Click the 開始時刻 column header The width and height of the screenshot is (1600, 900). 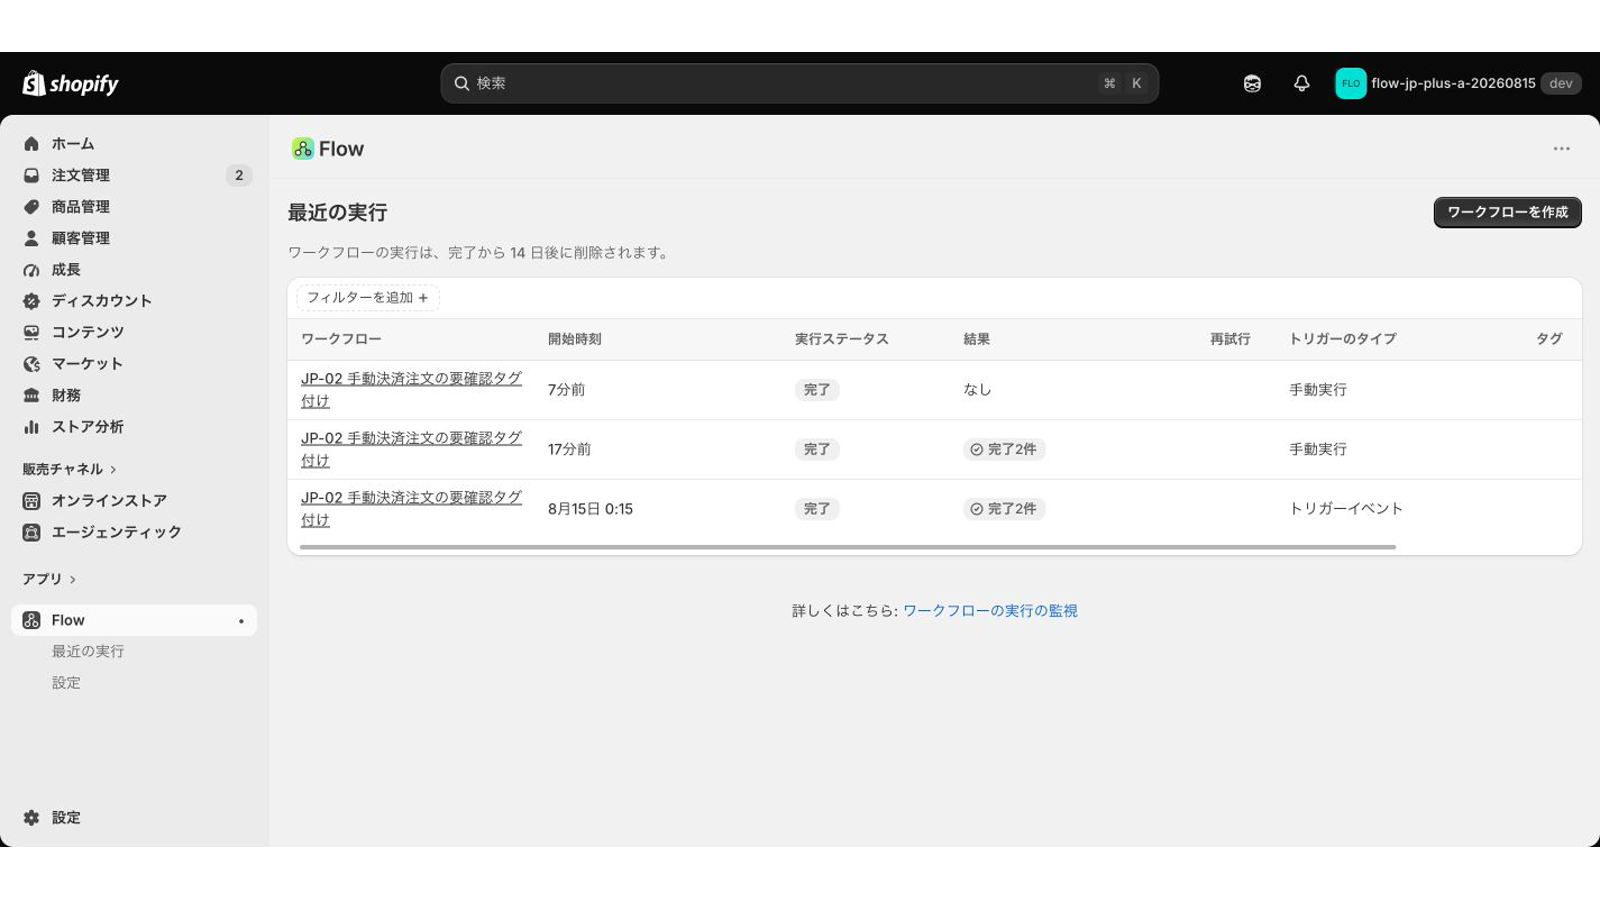coord(574,339)
